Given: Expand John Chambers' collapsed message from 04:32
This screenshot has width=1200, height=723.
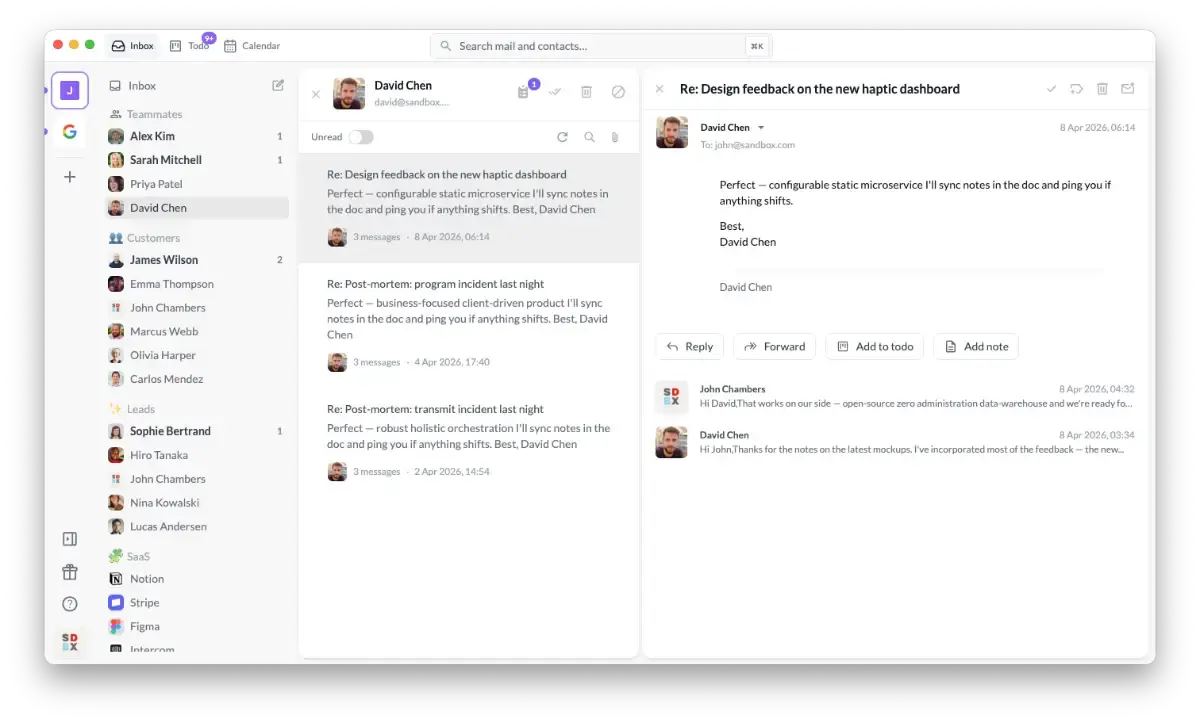Looking at the screenshot, I should tap(895, 396).
